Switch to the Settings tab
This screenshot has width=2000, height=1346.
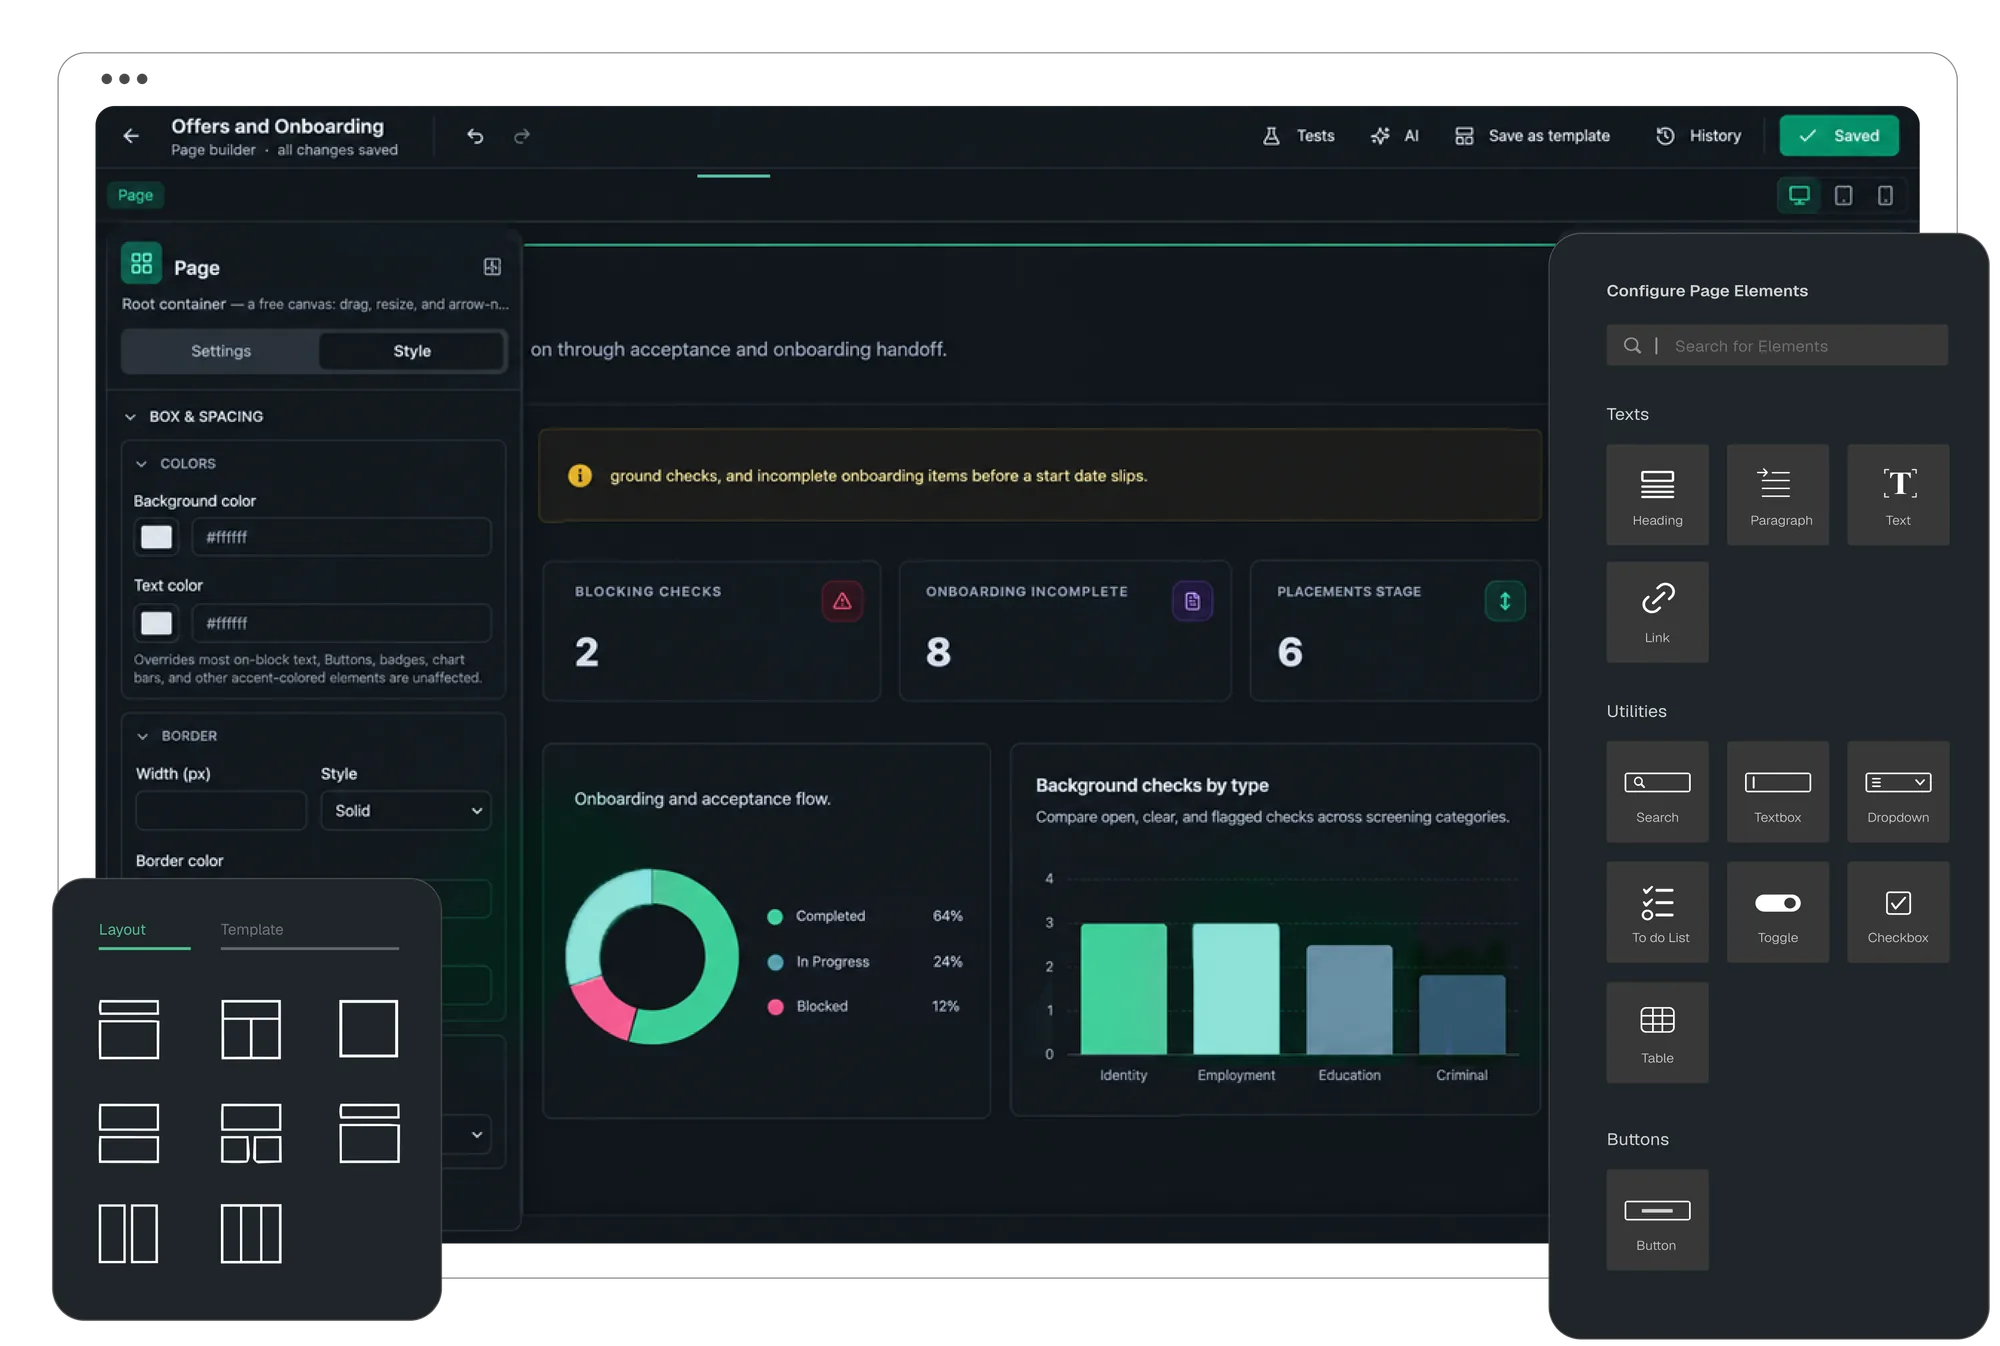[221, 351]
